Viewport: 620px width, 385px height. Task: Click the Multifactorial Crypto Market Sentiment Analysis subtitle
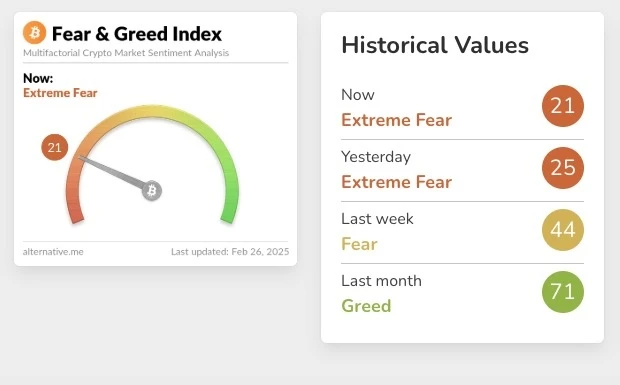click(x=126, y=53)
